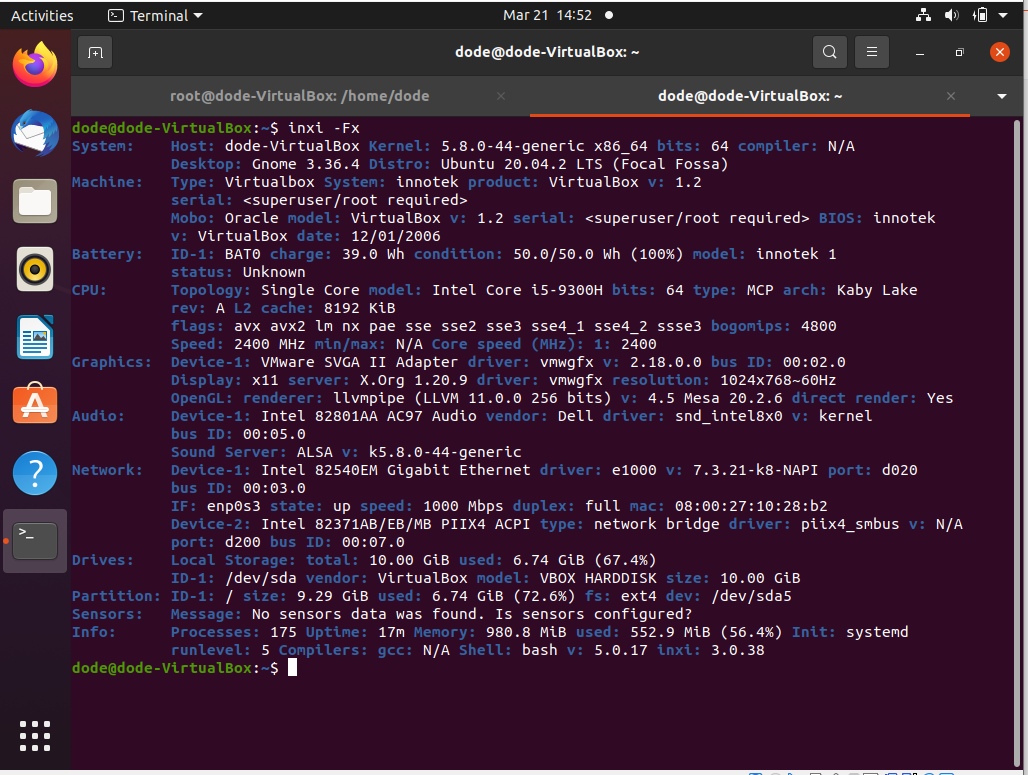The width and height of the screenshot is (1028, 775).
Task: Click the 'Partition:' section label
Action: (116, 596)
